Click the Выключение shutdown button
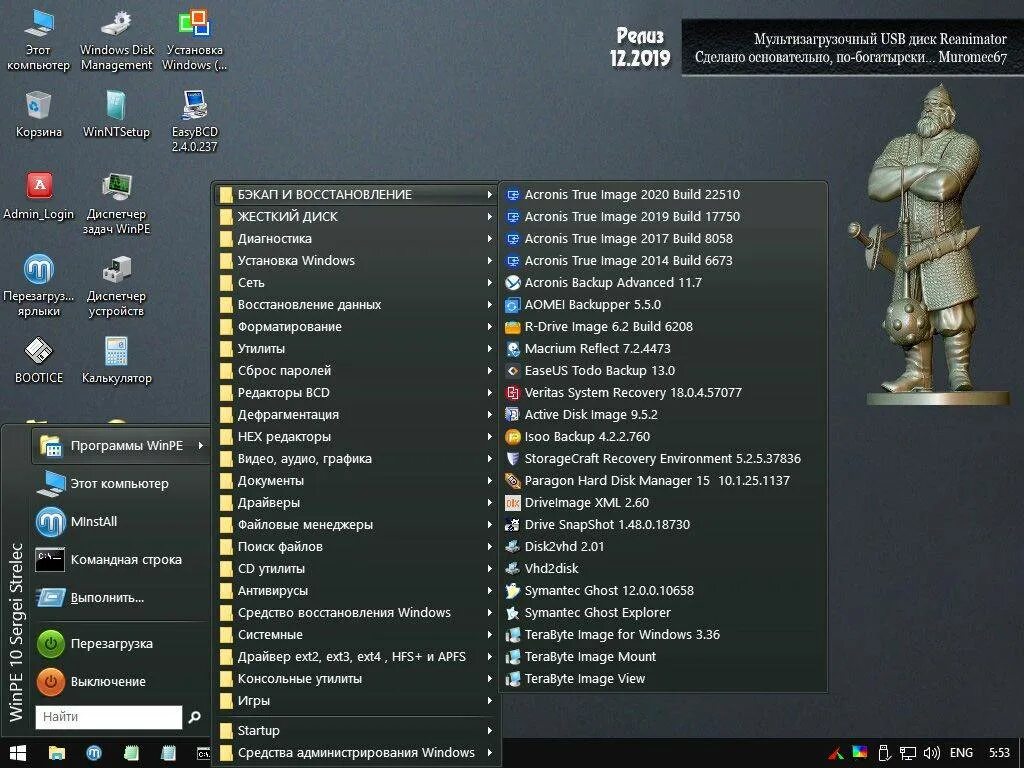1024x768 pixels. click(x=121, y=682)
